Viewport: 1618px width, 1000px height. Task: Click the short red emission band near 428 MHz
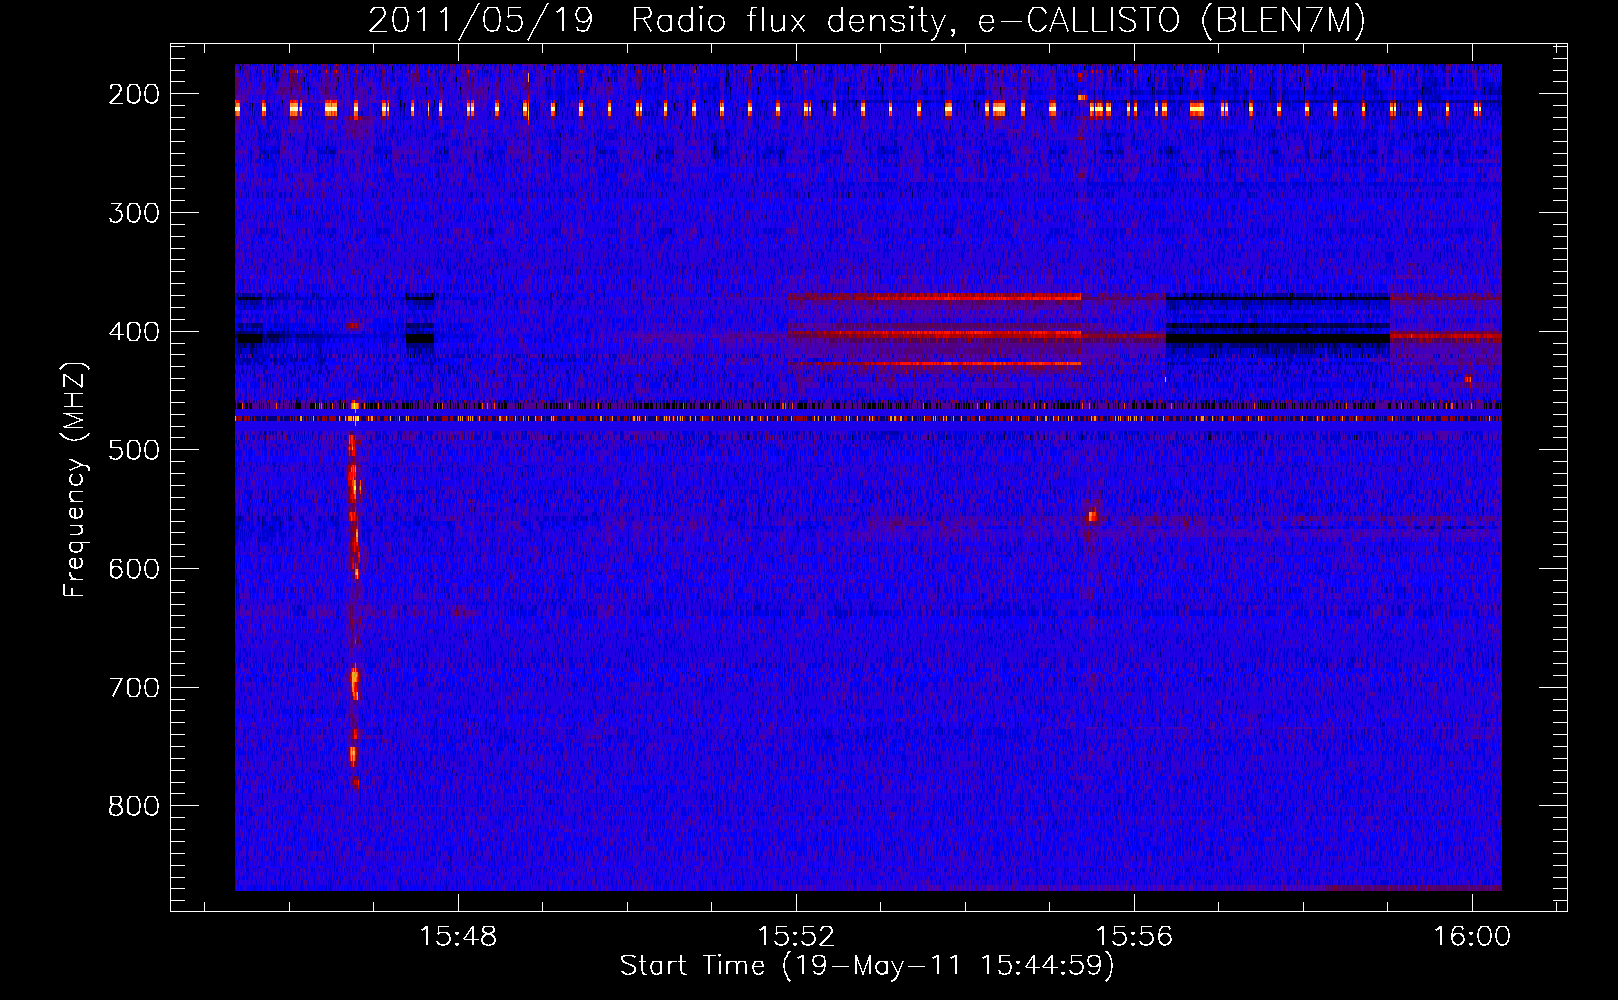(x=935, y=363)
